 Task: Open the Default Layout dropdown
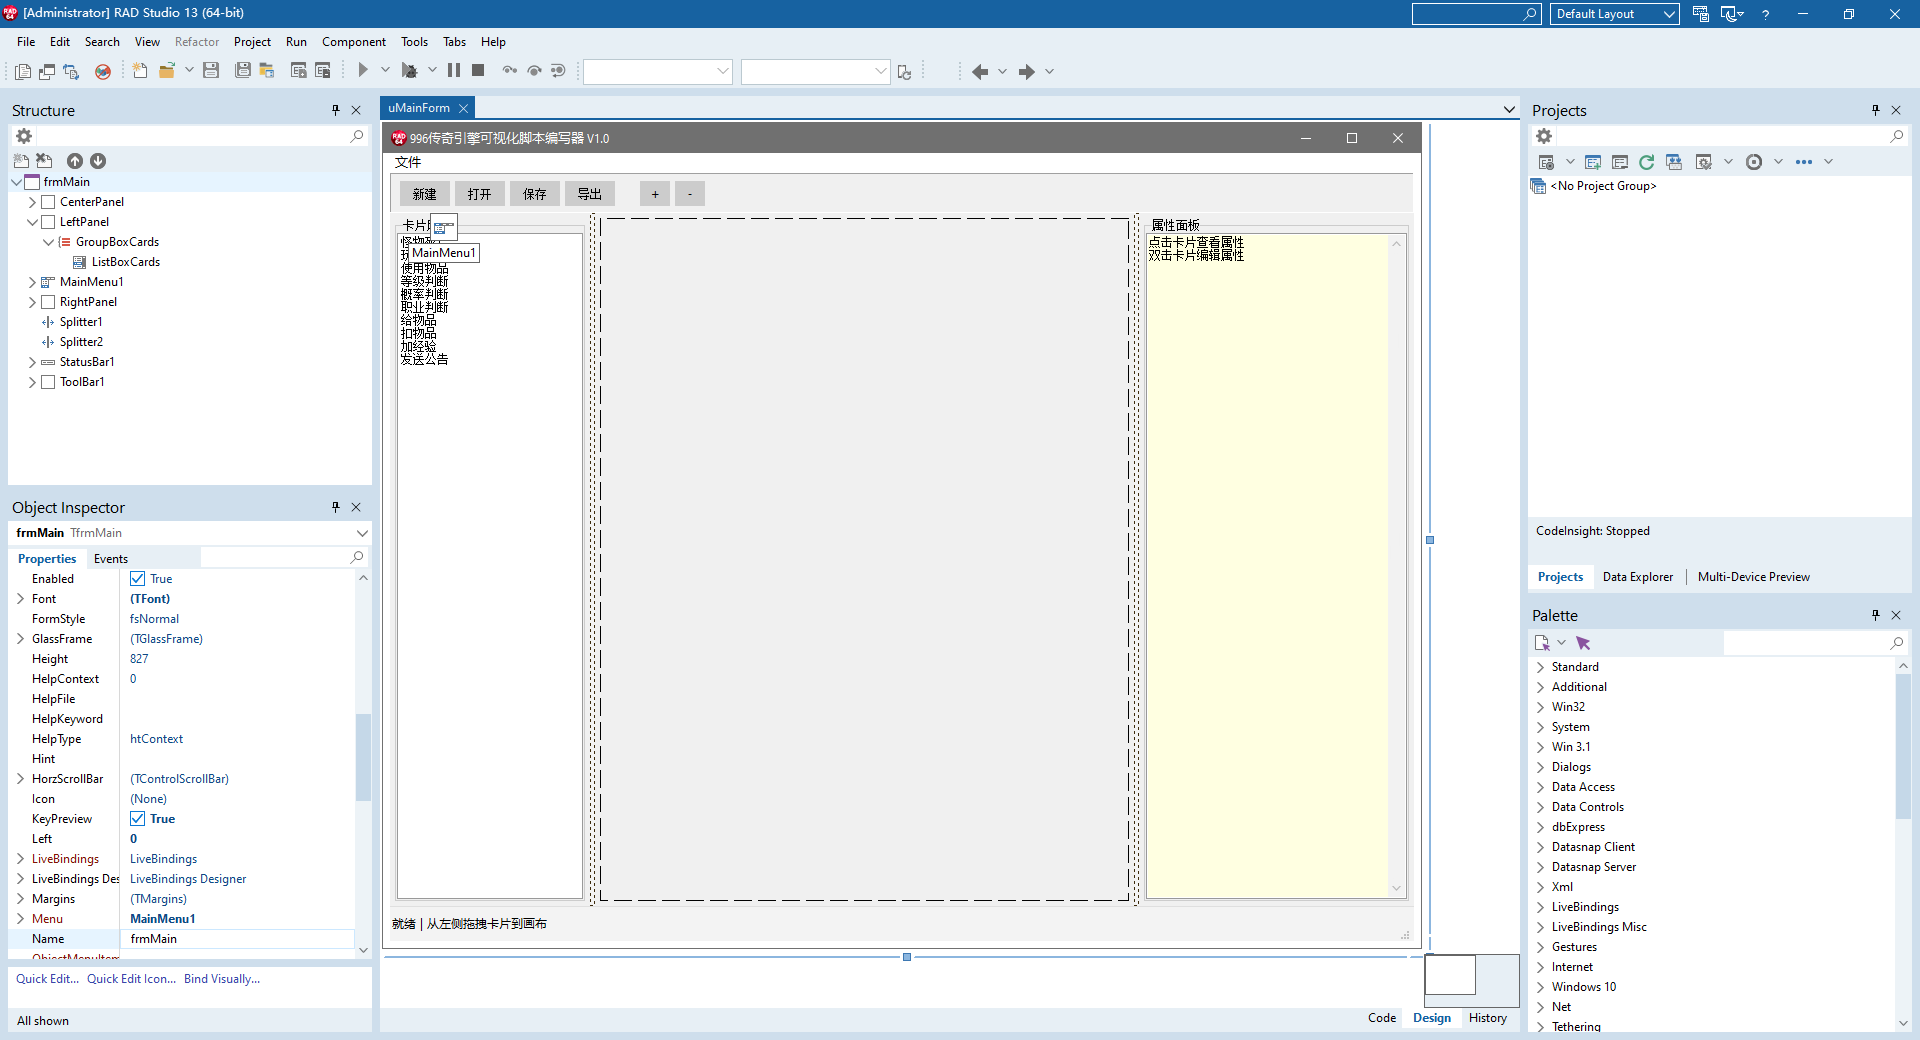[1614, 14]
